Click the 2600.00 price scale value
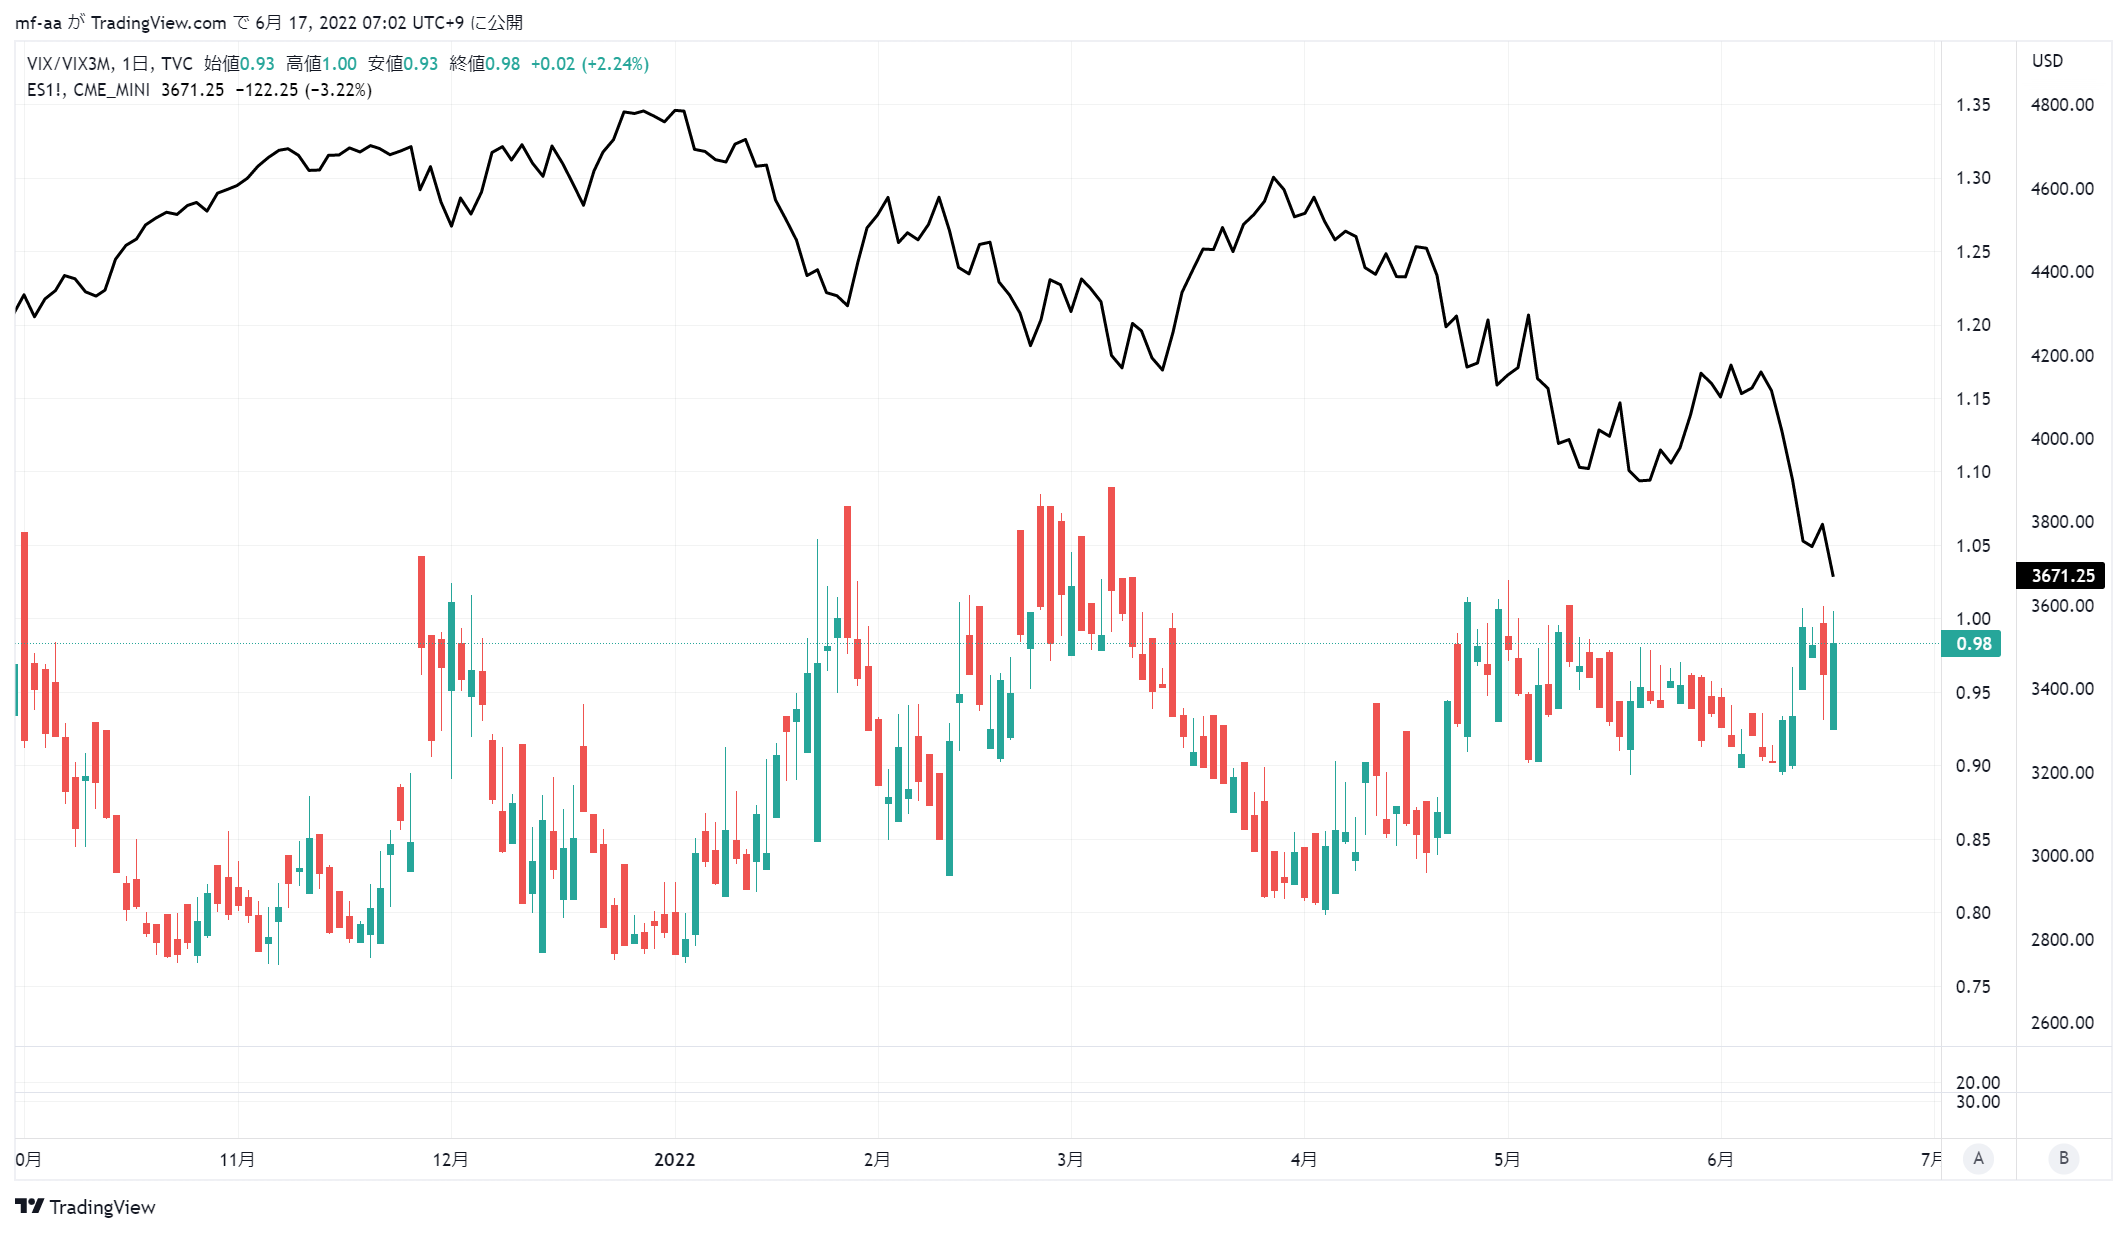 click(2062, 1022)
